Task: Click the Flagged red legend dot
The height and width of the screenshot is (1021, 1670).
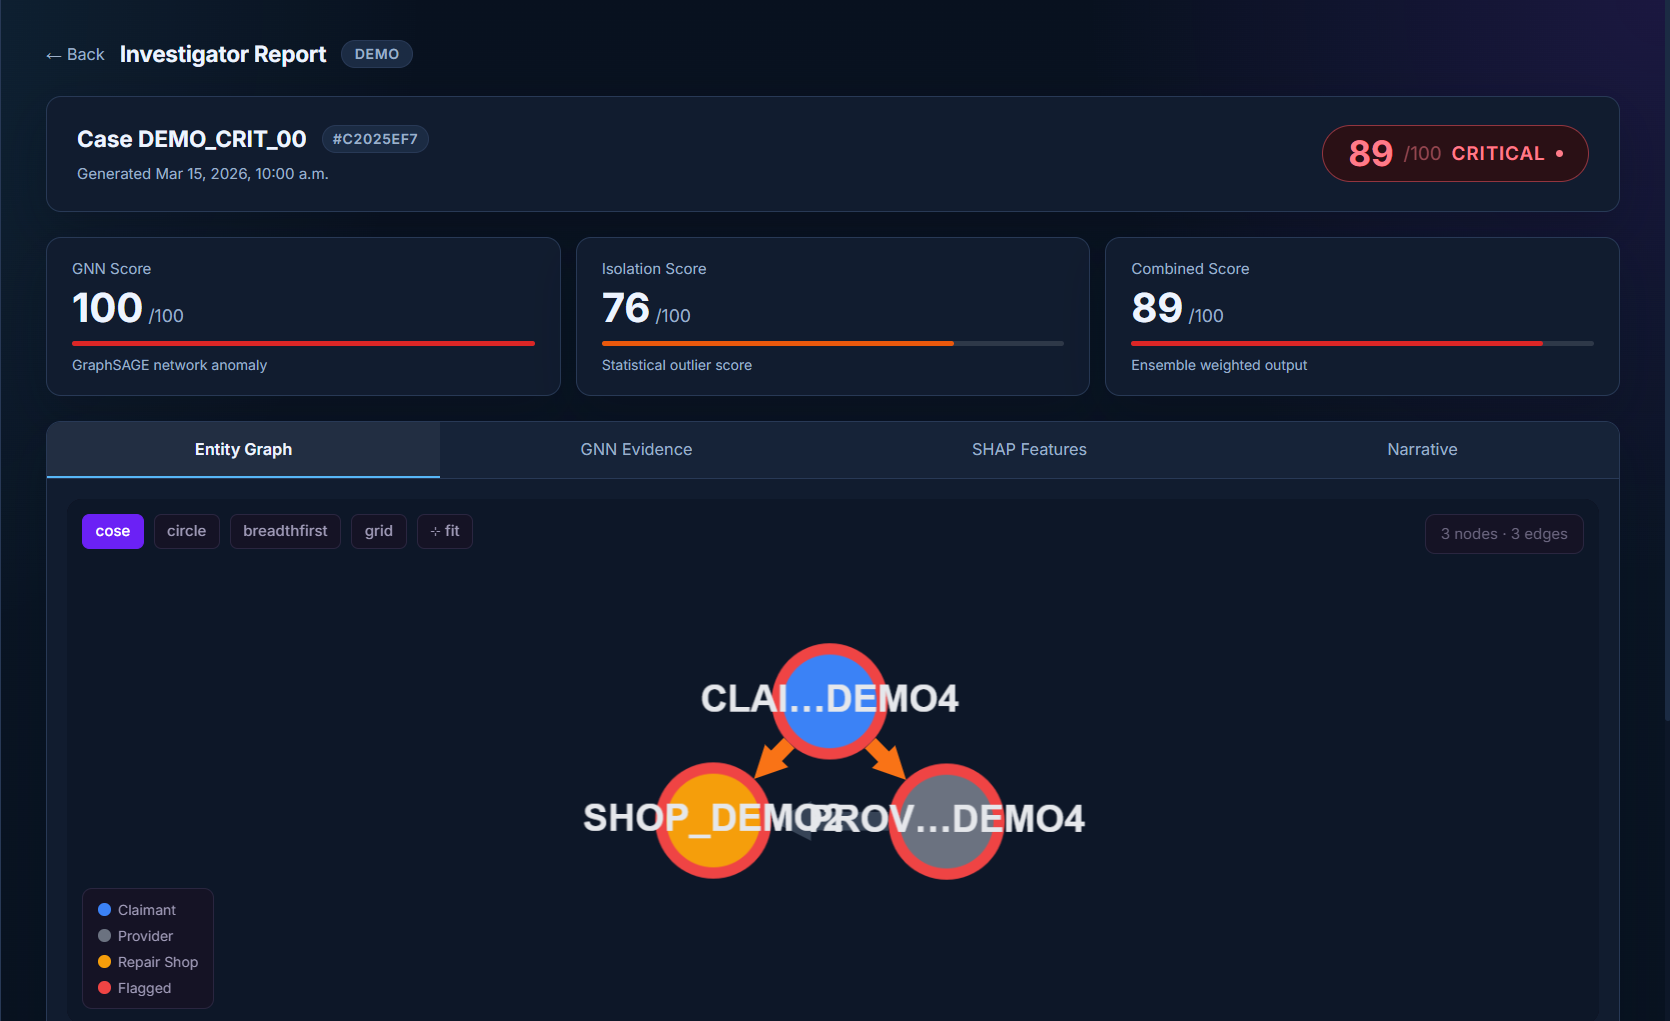Action: click(x=104, y=988)
